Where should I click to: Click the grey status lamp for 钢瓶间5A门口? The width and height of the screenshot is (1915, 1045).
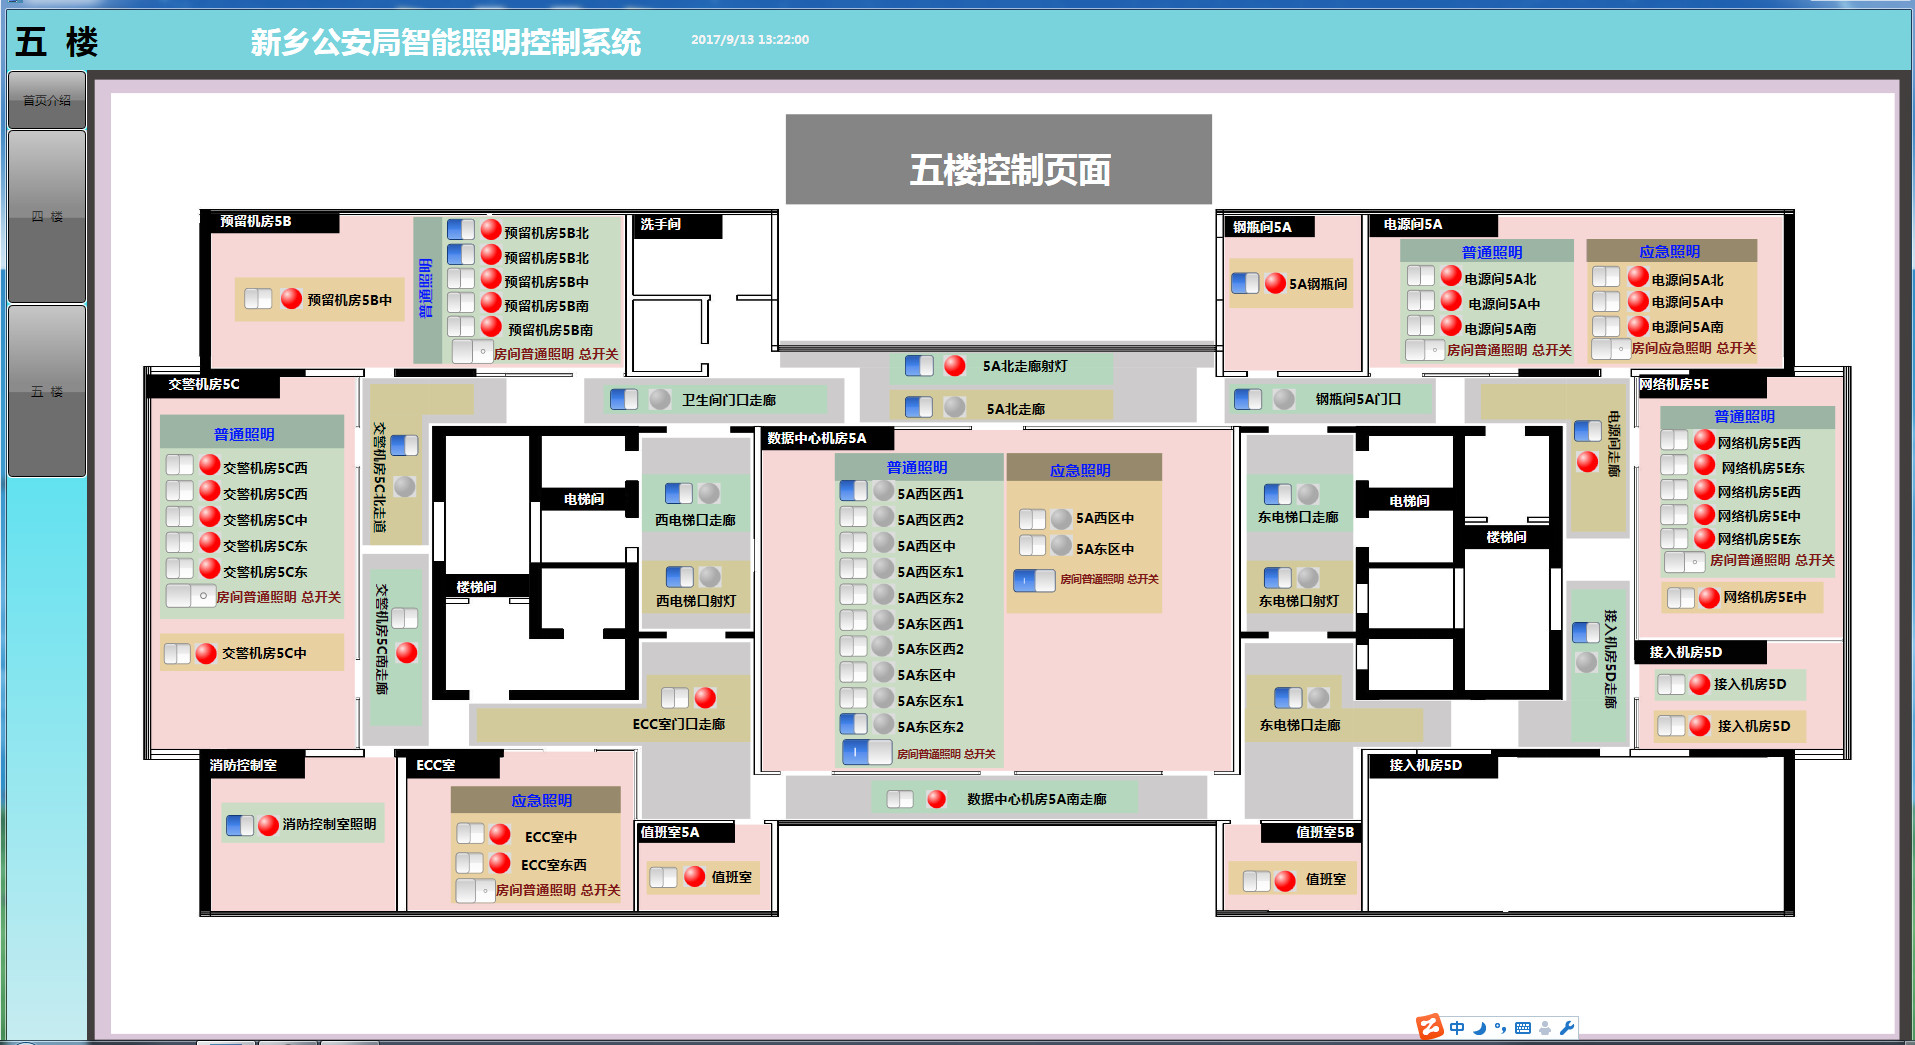[x=1284, y=399]
